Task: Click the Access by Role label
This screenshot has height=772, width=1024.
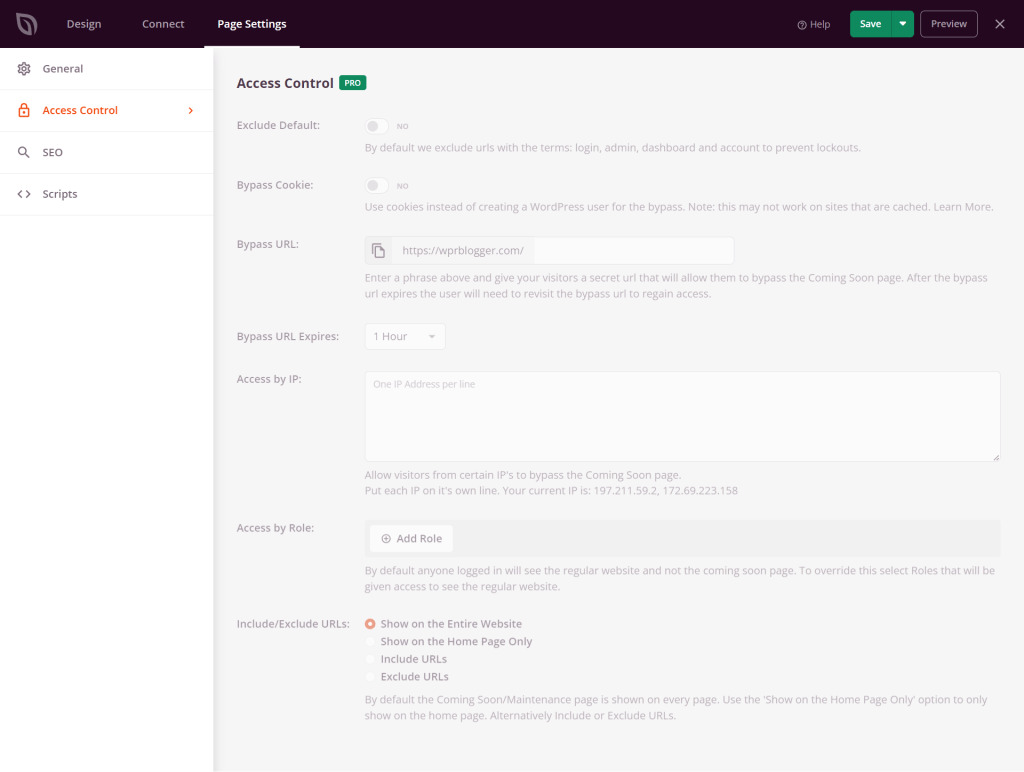Action: click(x=276, y=528)
